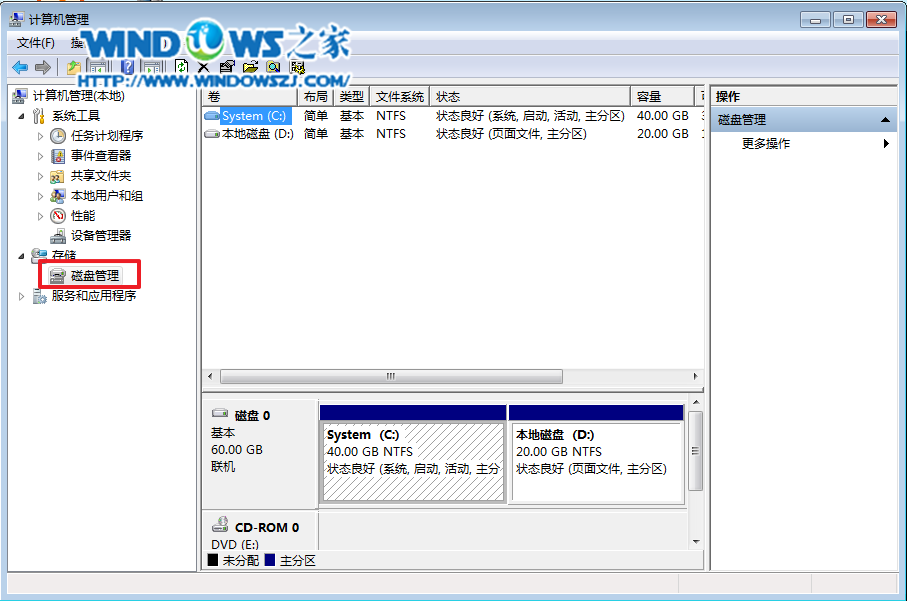Viewport: 907px width, 601px height.
Task: Click the open folder toolbar icon
Action: click(x=250, y=67)
